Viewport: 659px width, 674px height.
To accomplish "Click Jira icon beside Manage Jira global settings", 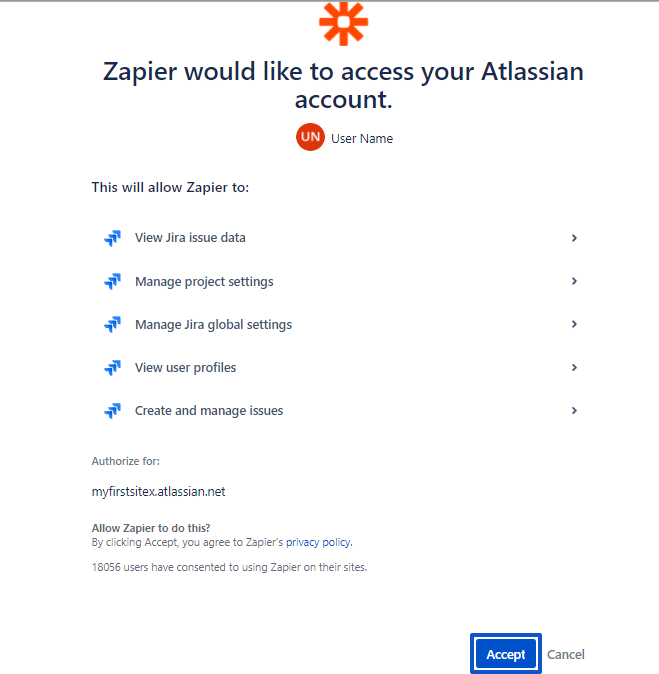I will (113, 325).
